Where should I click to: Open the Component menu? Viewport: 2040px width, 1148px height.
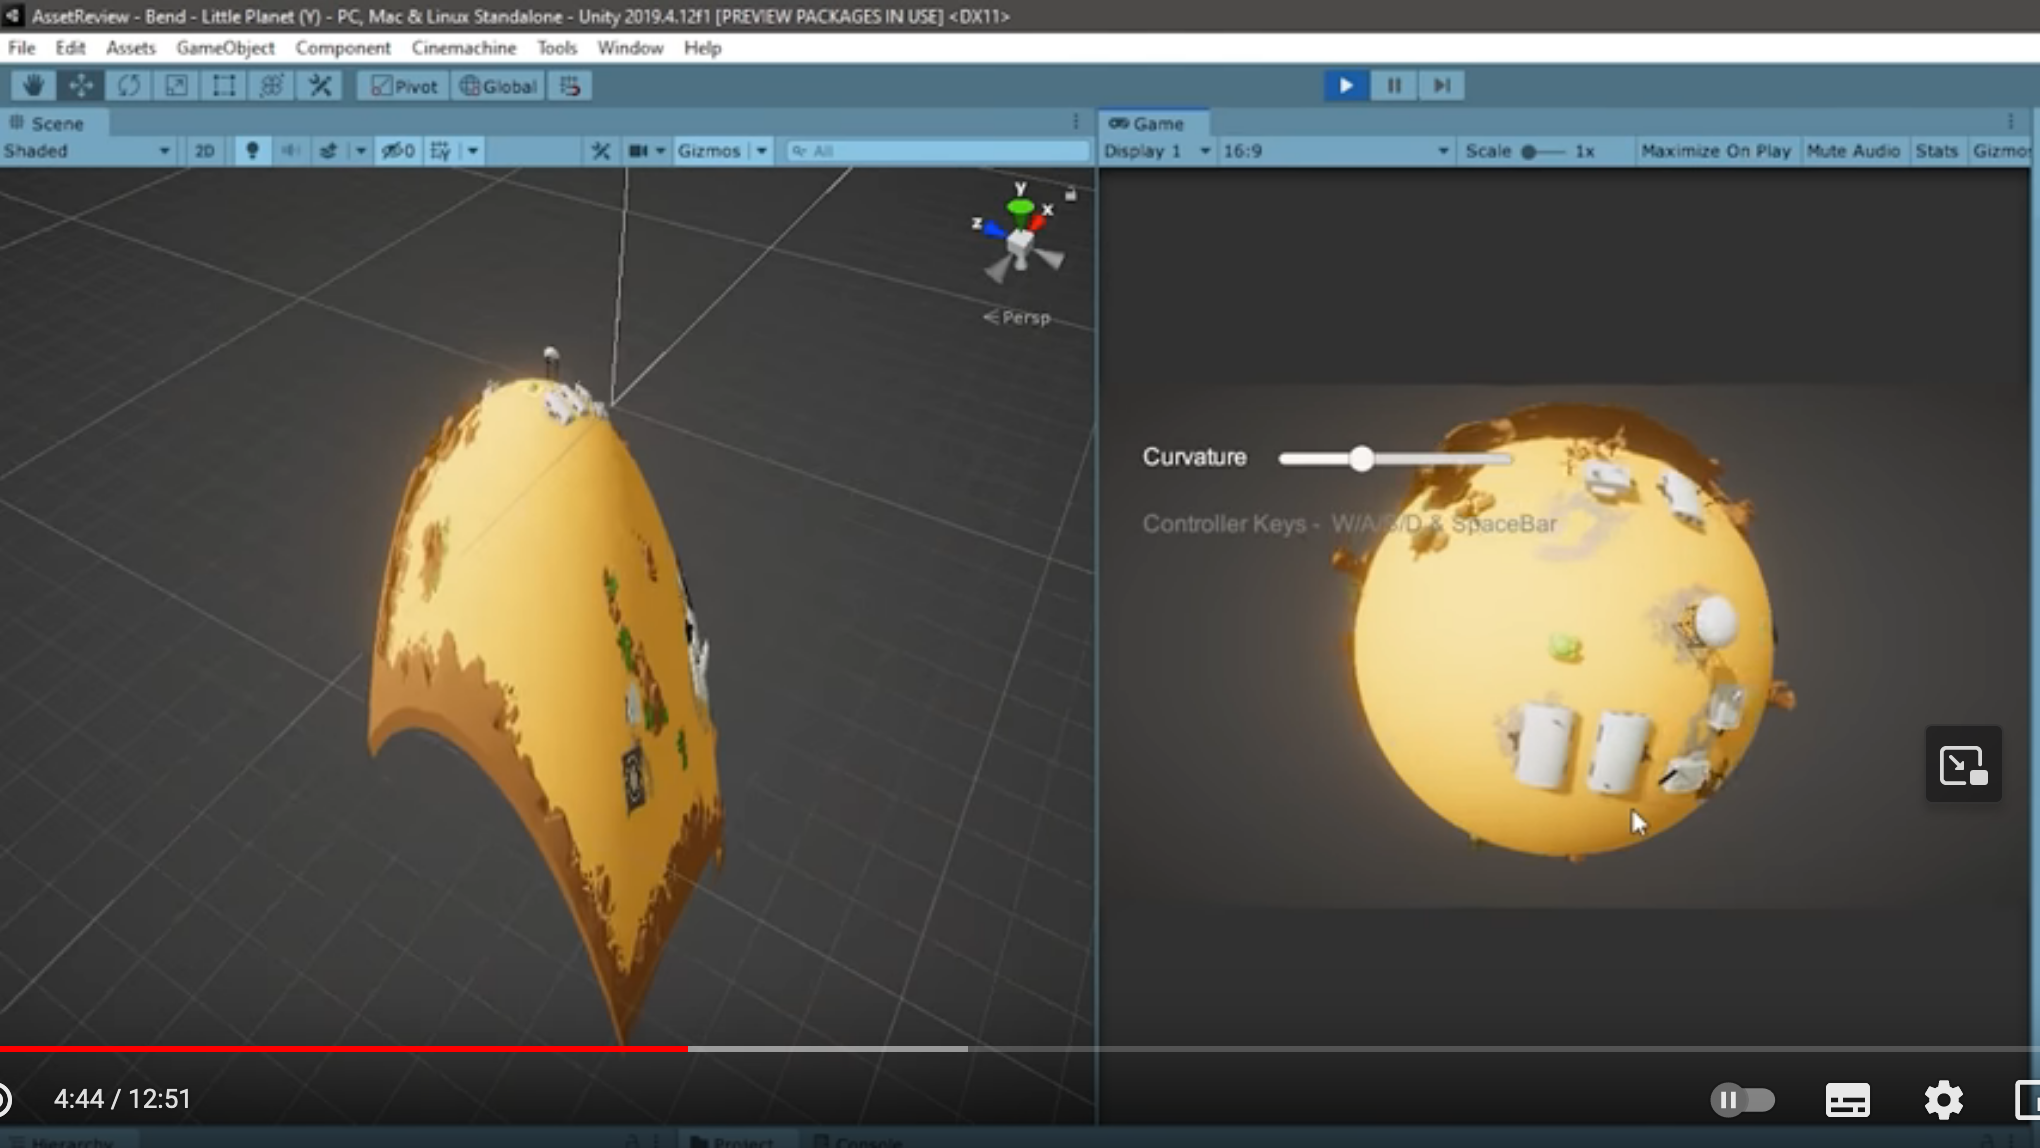tap(343, 48)
